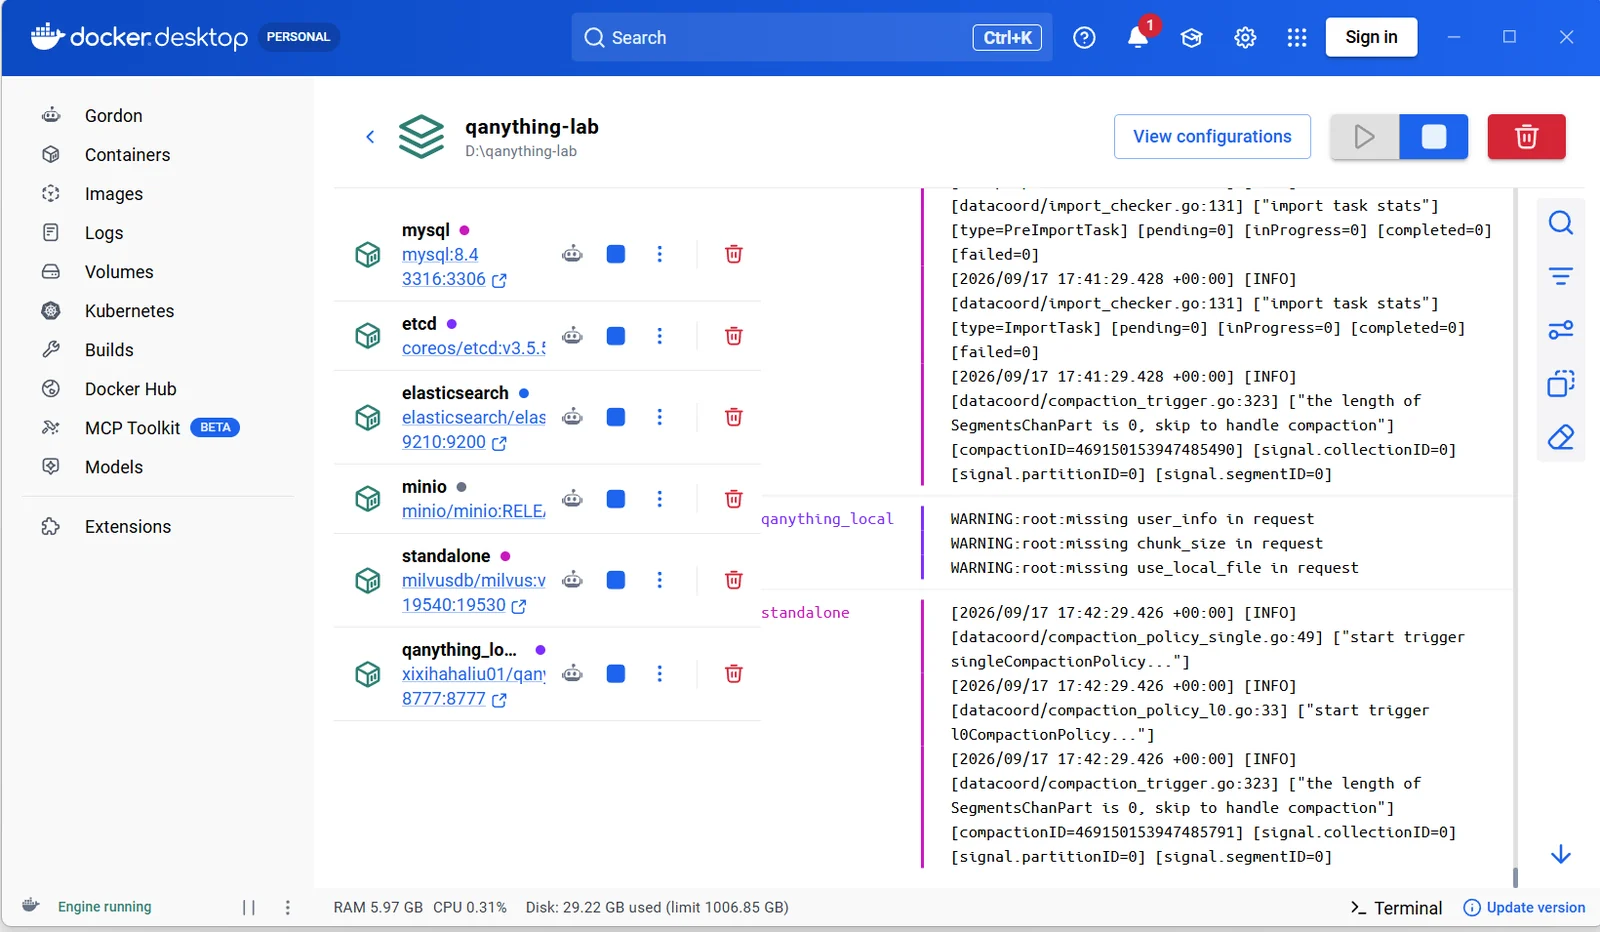1600x932 pixels.
Task: Go to Containers section
Action: (127, 155)
